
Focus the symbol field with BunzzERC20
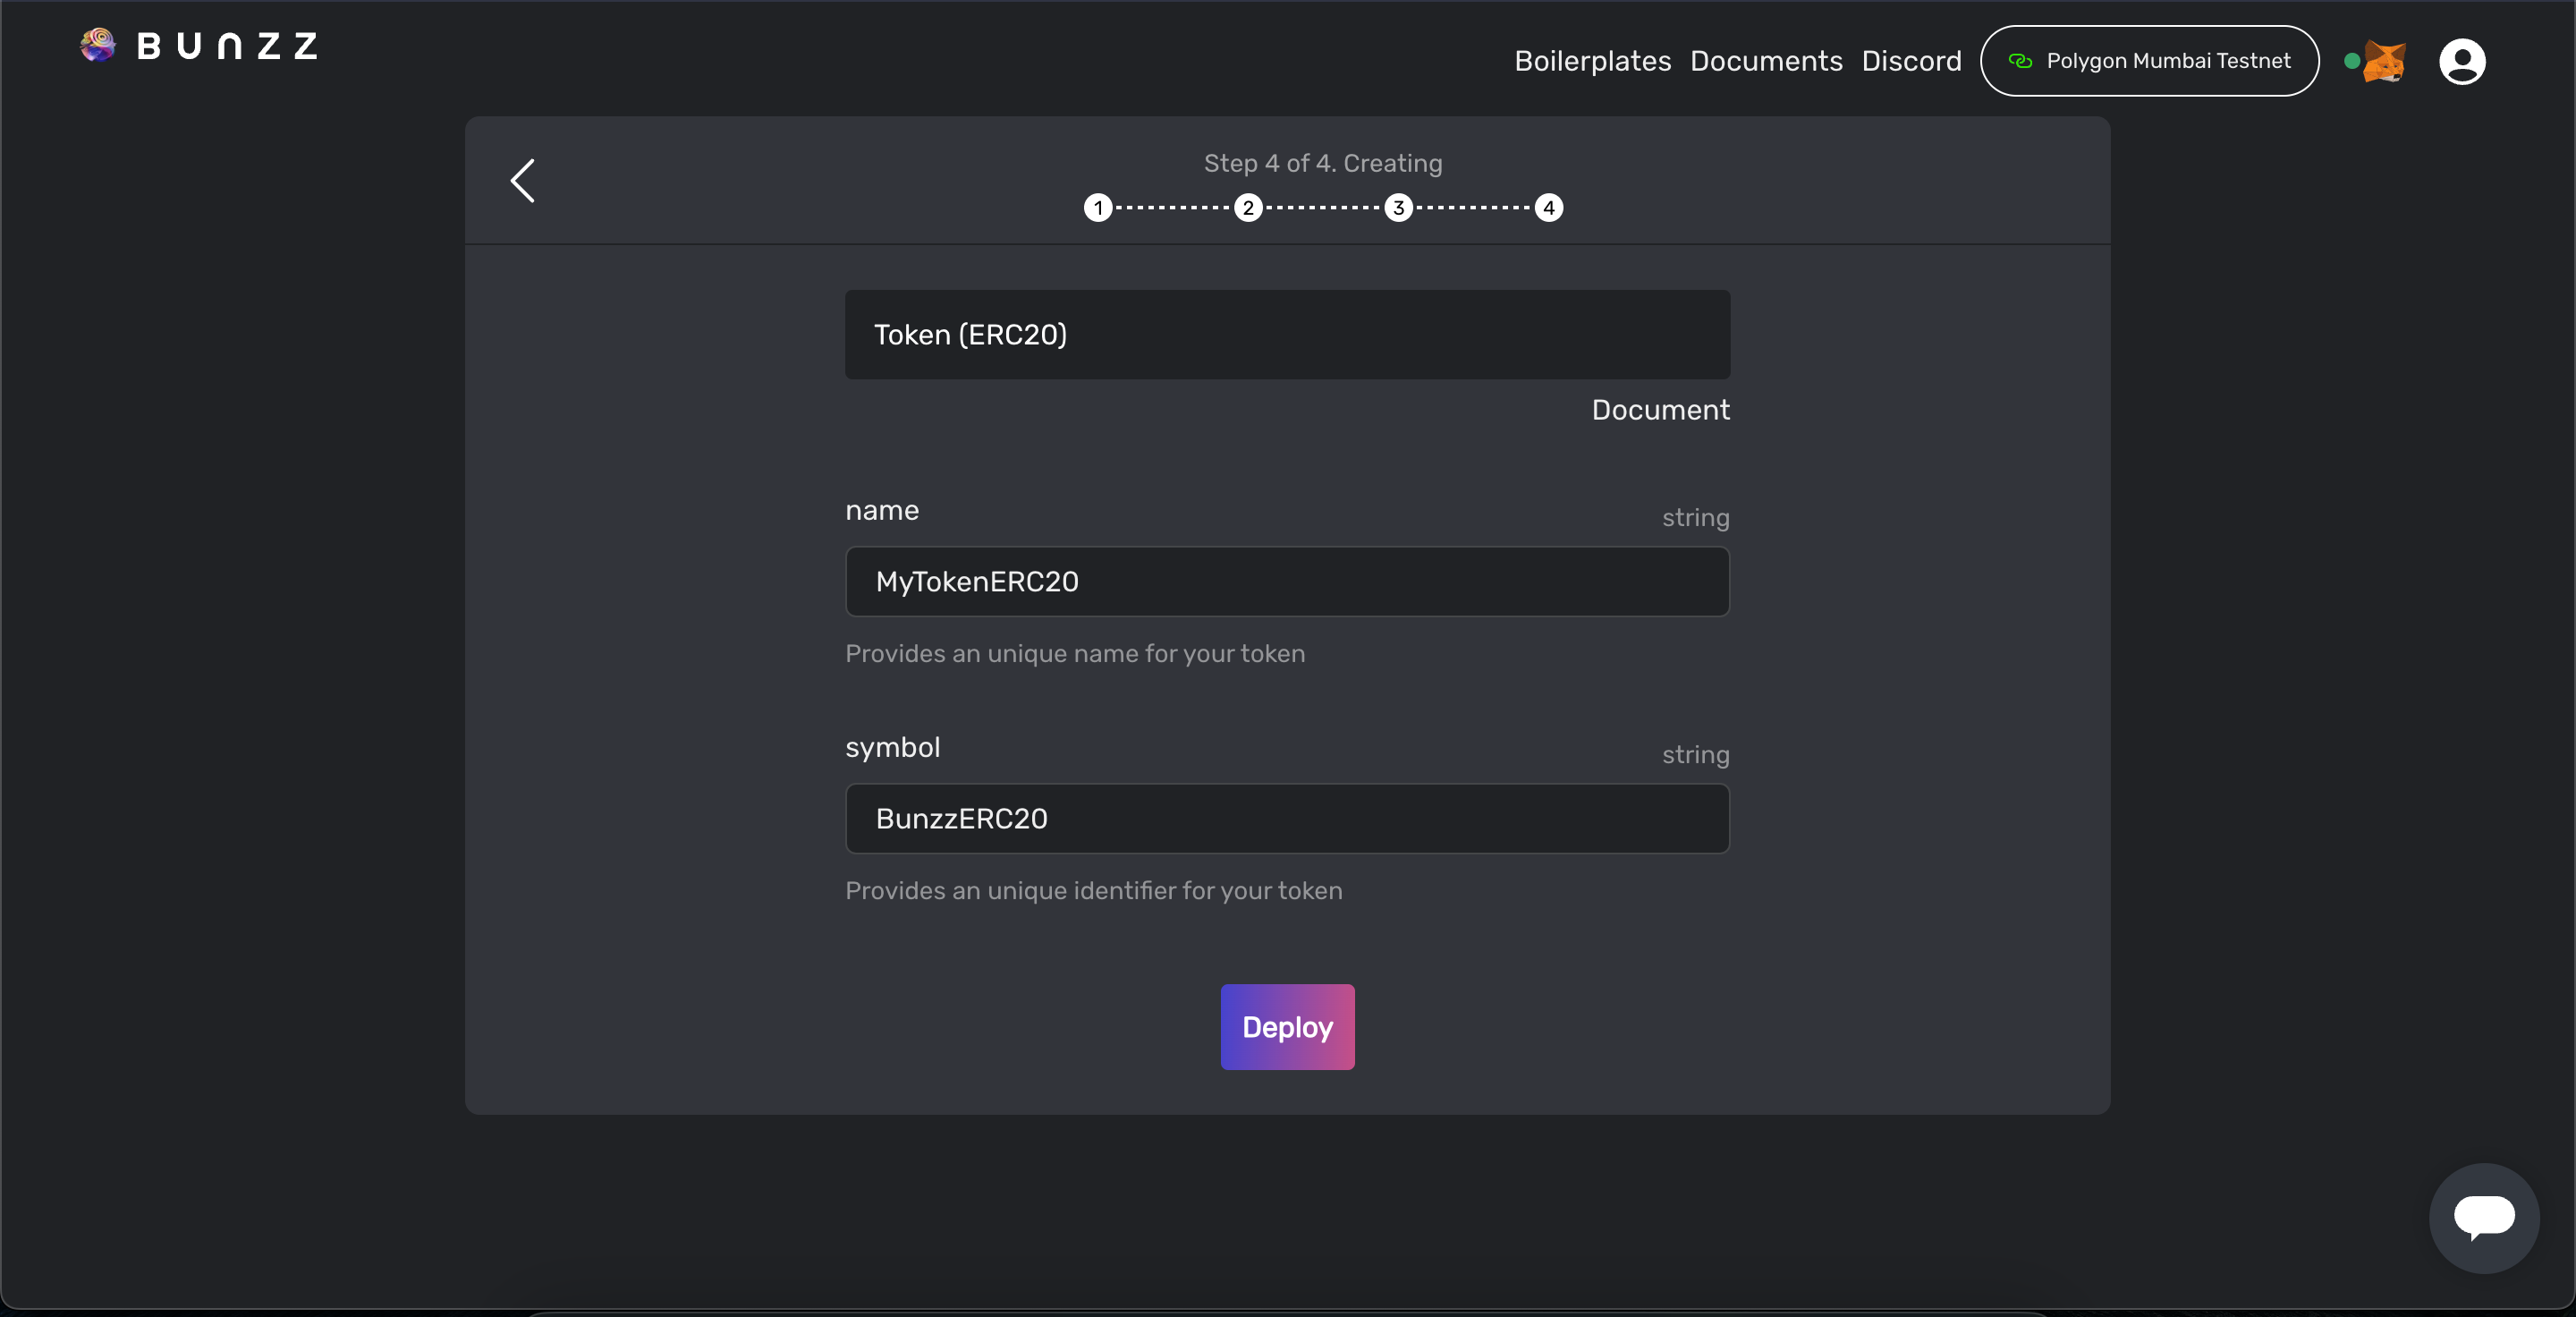click(1287, 819)
